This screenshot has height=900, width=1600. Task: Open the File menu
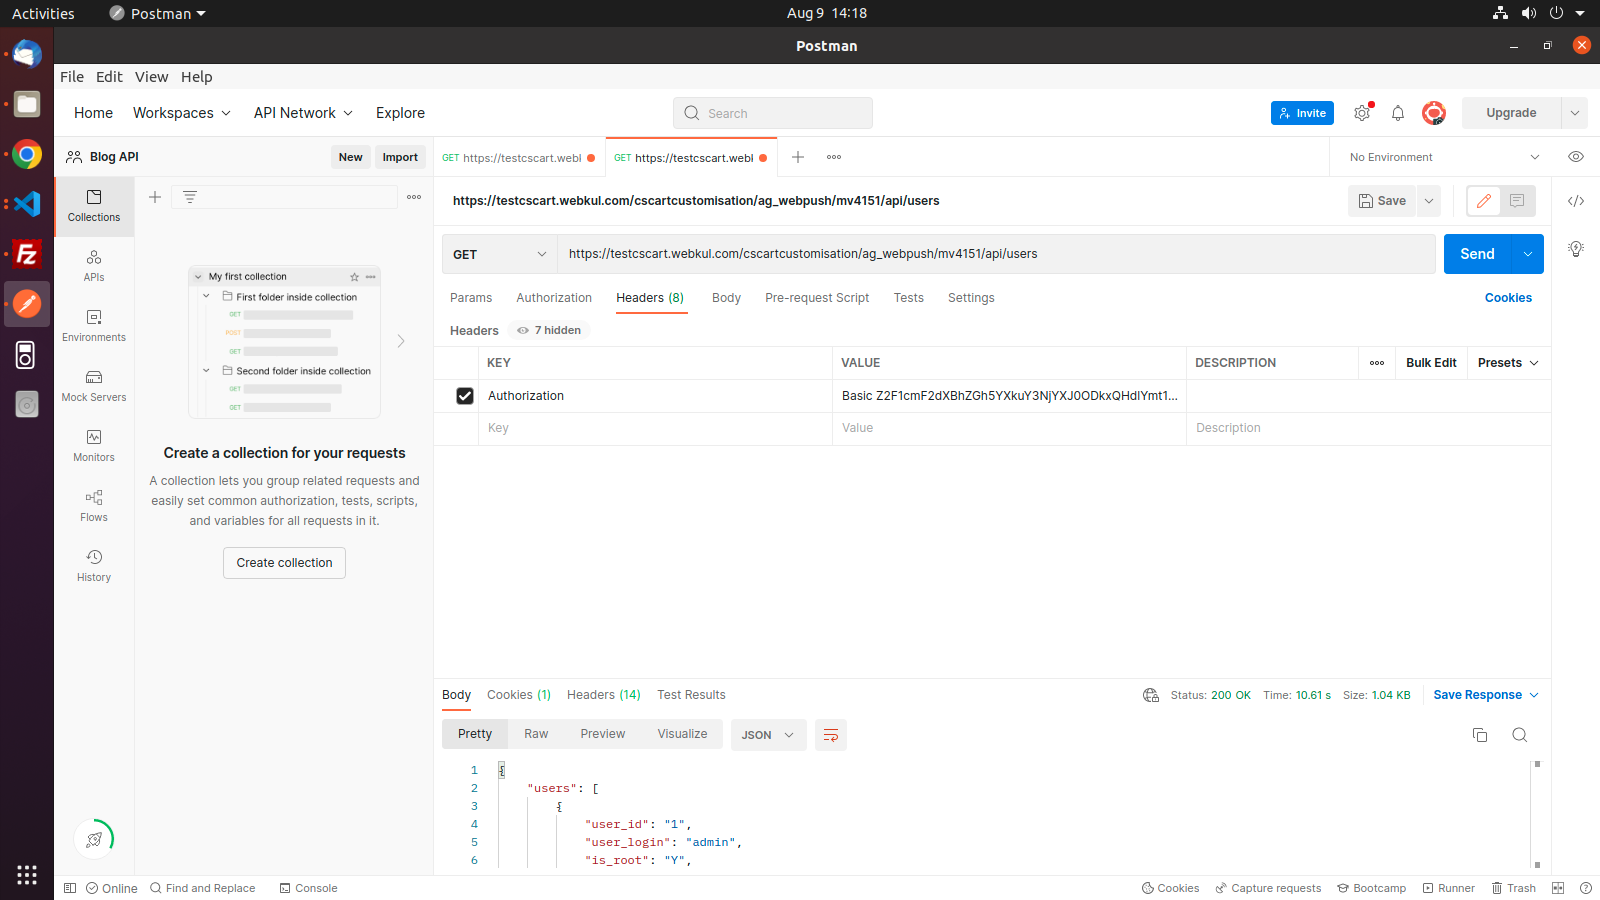[x=71, y=77]
